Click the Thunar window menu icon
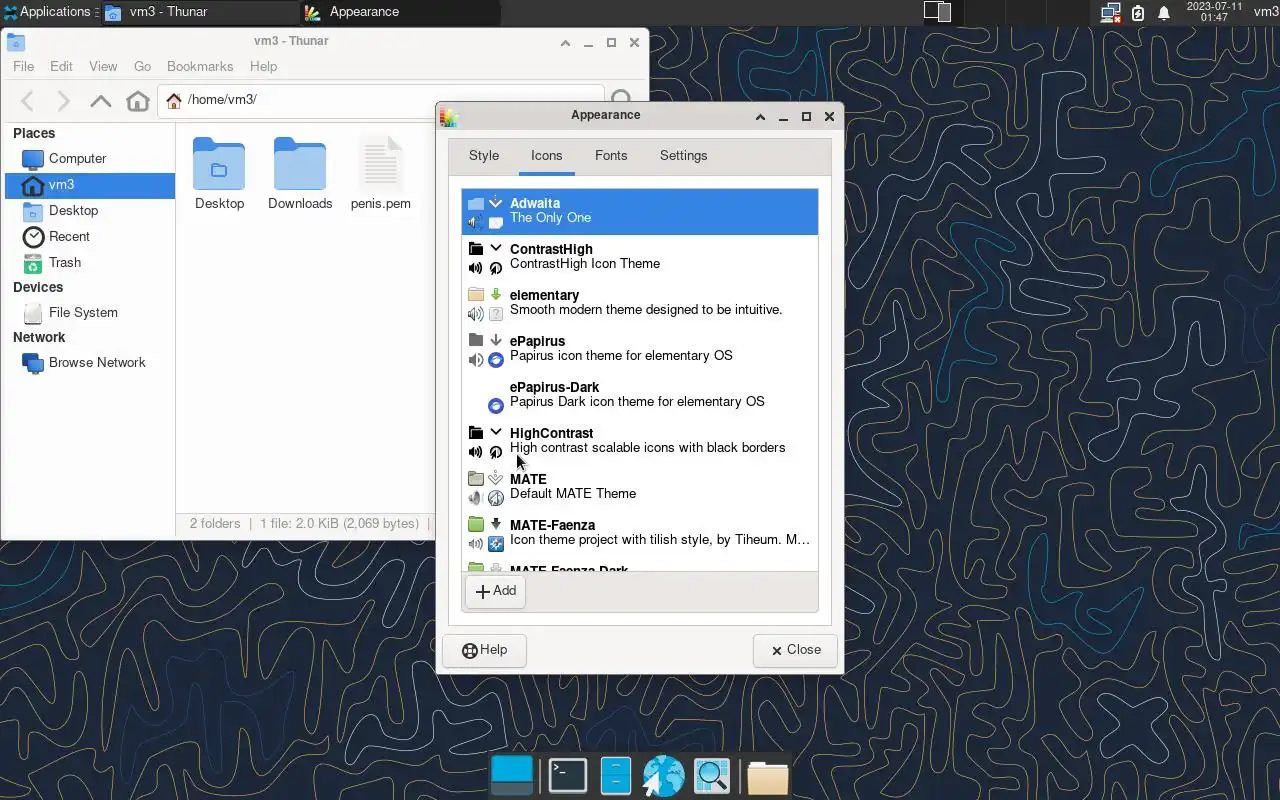Viewport: 1280px width, 800px height. tap(15, 42)
